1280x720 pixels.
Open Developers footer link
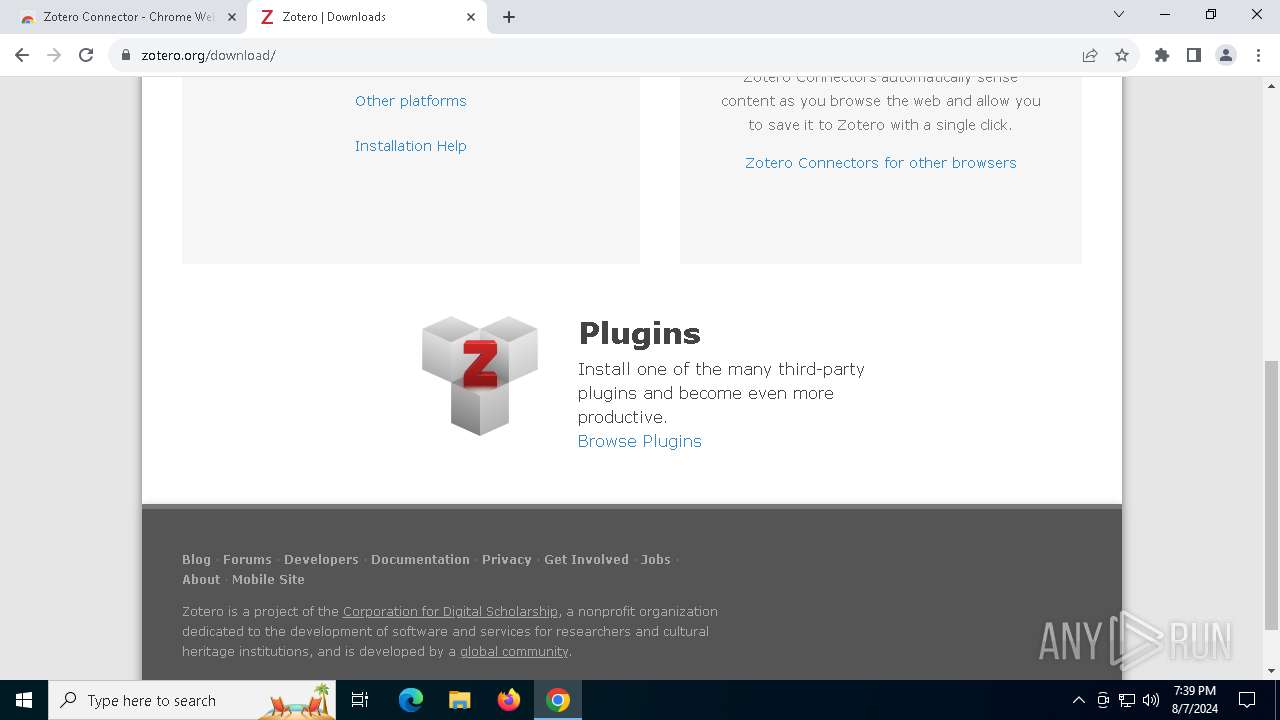click(321, 559)
